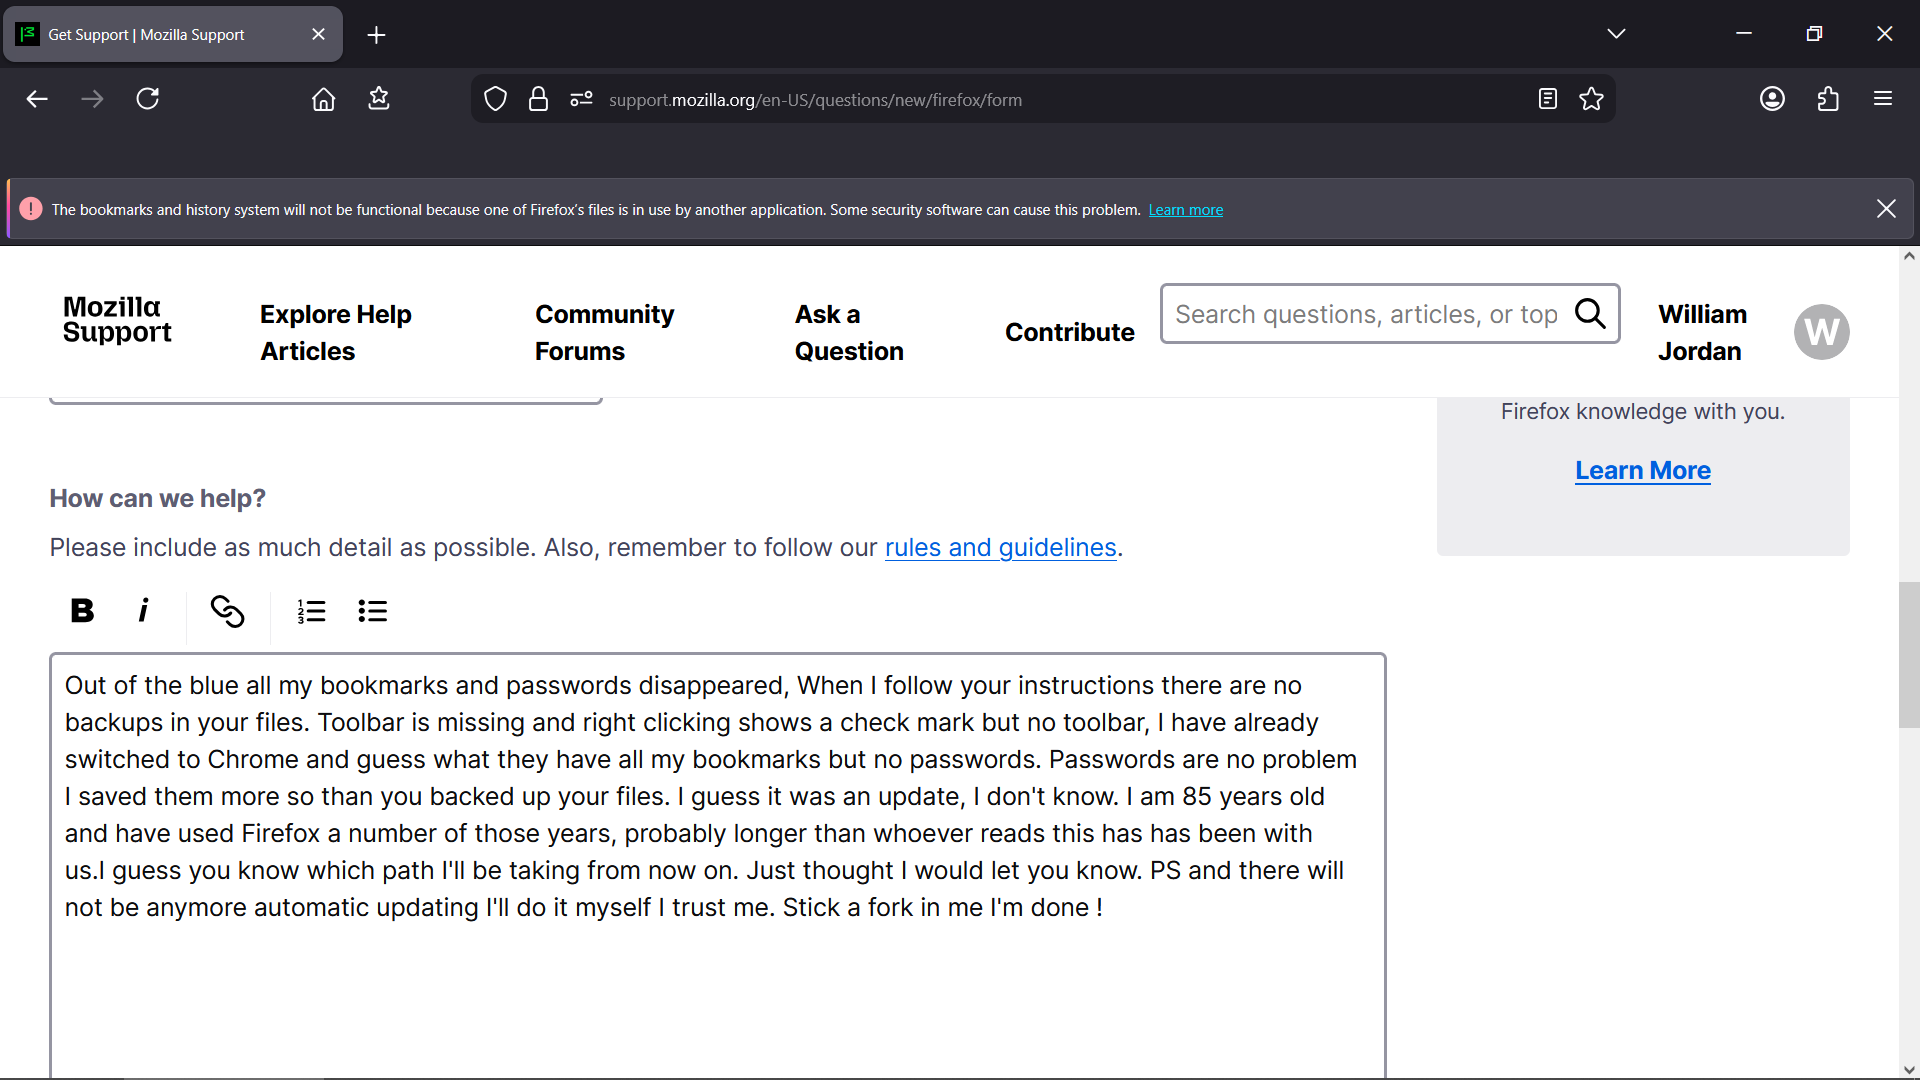Open the Community Forums menu
Viewport: 1920px width, 1080px height.
[x=604, y=332]
